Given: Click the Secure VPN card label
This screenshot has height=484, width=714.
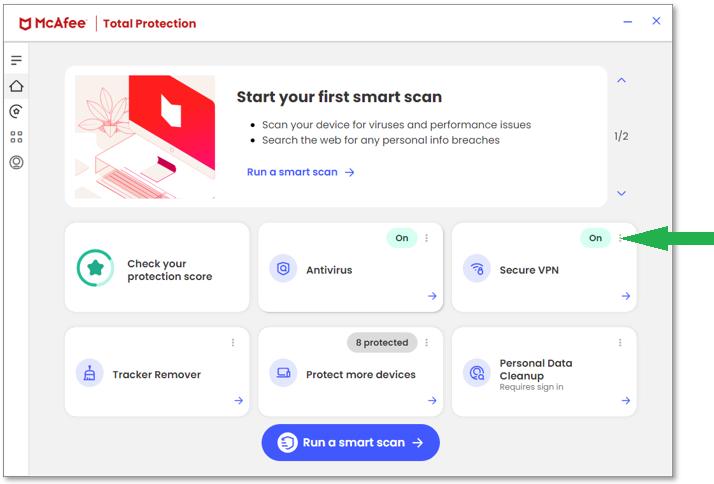Looking at the screenshot, I should click(529, 270).
